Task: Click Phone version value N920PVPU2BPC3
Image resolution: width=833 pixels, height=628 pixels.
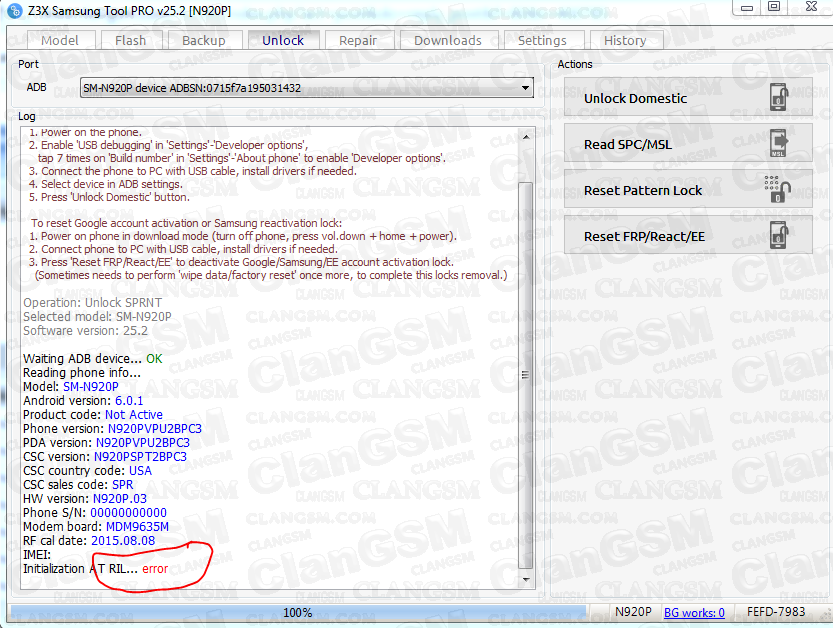Action: (x=155, y=428)
